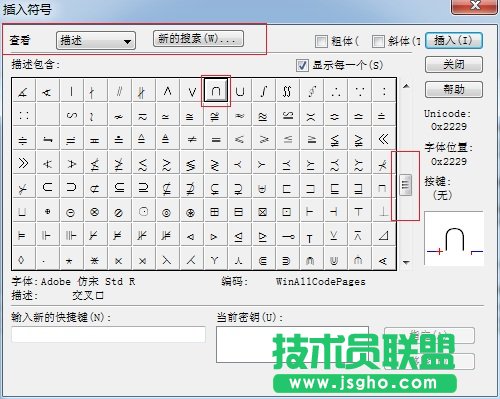
Task: Select the superset ⊃ symbol
Action: 71,187
